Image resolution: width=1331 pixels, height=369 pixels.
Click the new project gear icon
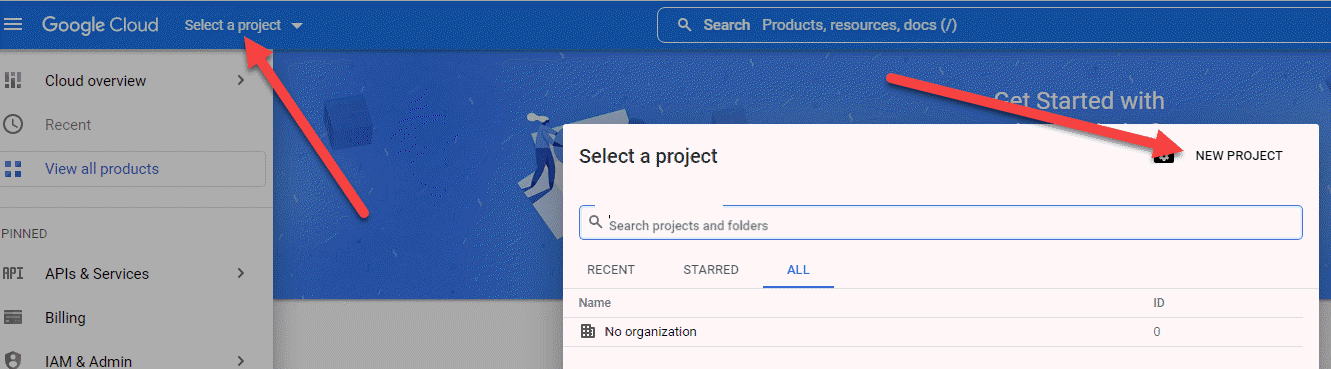[1163, 157]
